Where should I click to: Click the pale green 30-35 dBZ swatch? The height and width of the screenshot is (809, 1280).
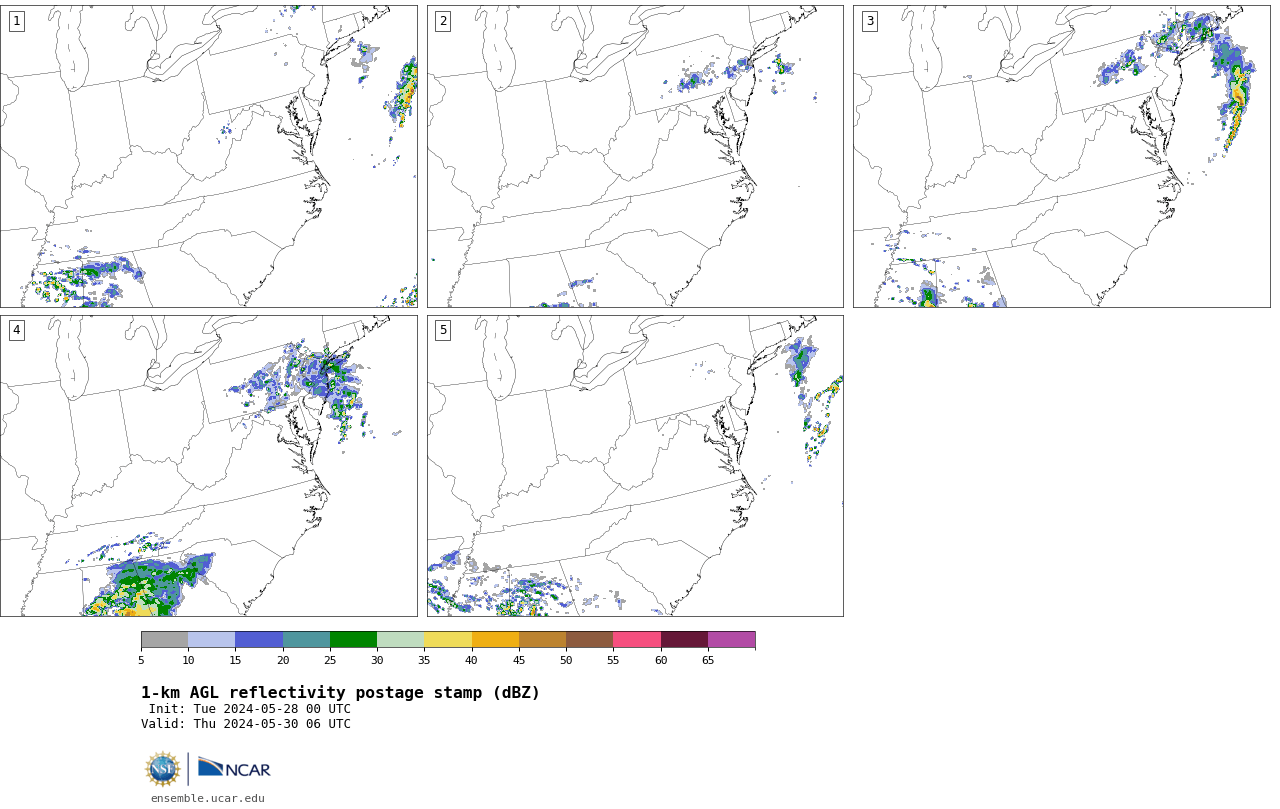401,640
